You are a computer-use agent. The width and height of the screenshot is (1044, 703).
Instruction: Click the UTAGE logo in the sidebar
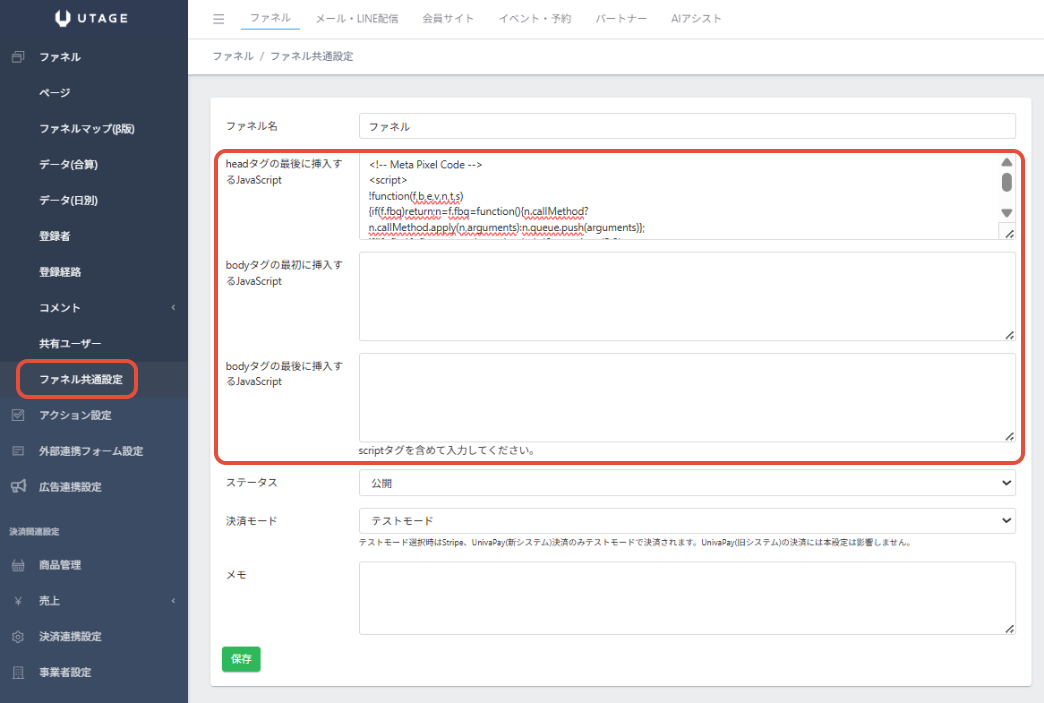click(92, 18)
